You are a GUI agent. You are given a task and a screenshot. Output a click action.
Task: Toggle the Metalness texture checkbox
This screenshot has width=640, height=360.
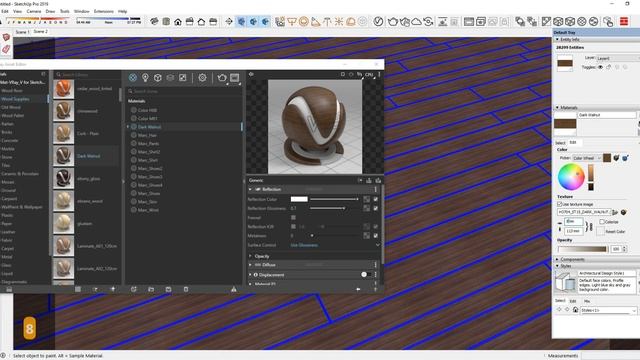pos(376,236)
